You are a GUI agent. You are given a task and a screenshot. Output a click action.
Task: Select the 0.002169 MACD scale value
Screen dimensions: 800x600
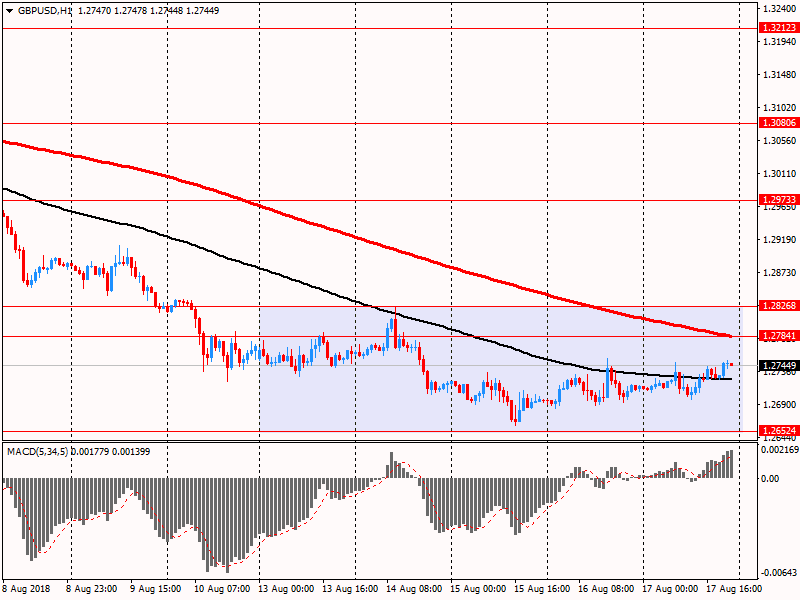pyautogui.click(x=780, y=450)
